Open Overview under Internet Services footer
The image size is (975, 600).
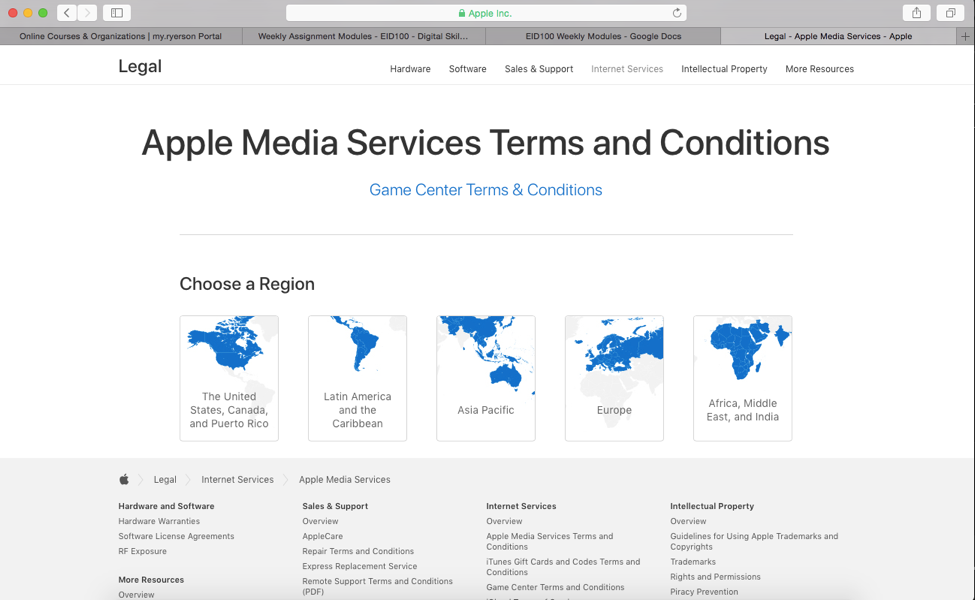point(504,521)
